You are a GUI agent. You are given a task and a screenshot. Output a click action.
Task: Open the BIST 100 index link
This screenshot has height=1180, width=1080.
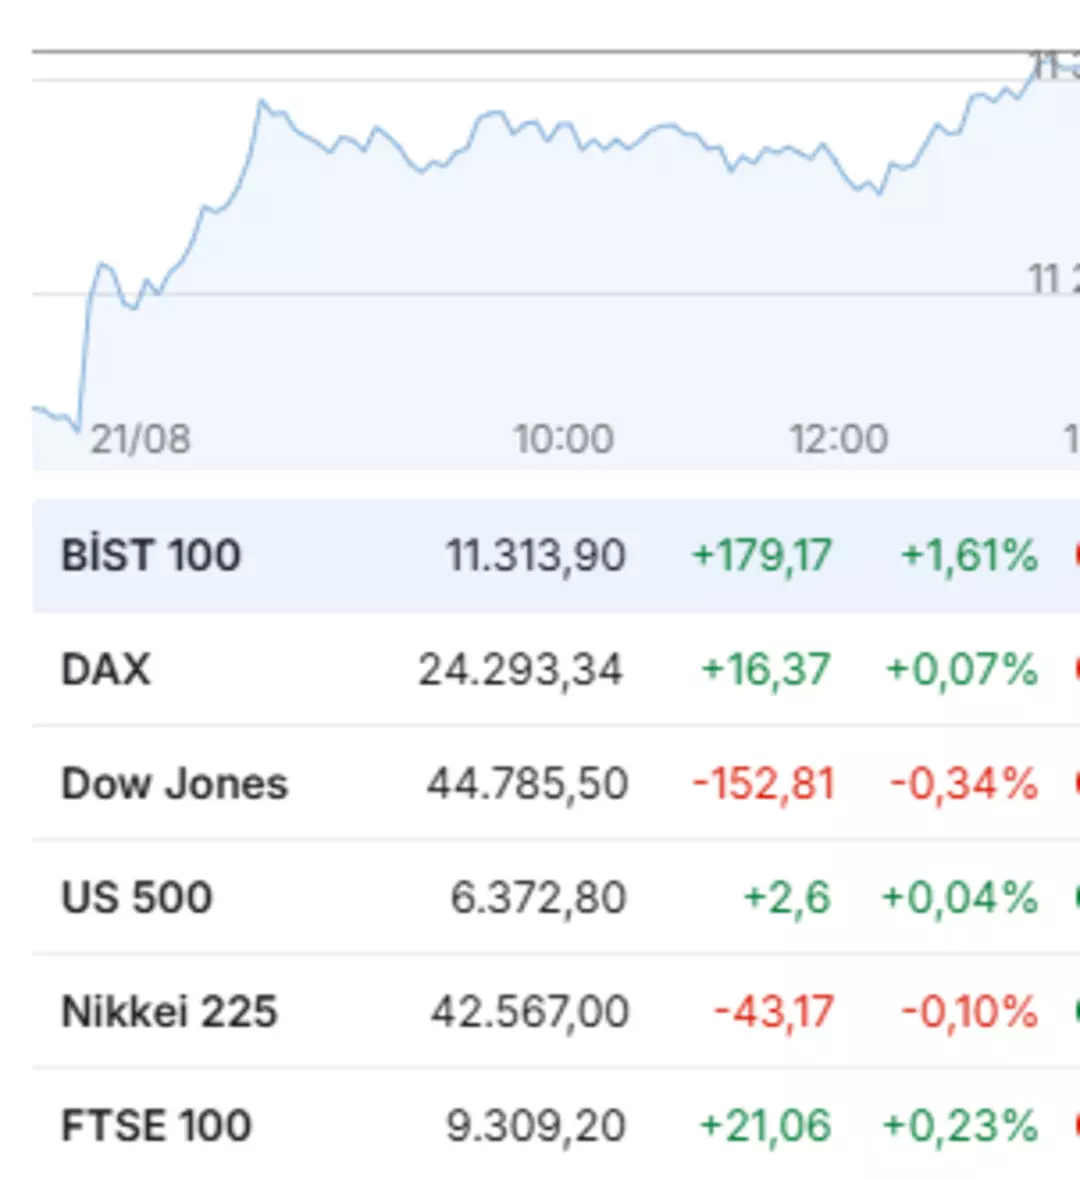pyautogui.click(x=151, y=555)
